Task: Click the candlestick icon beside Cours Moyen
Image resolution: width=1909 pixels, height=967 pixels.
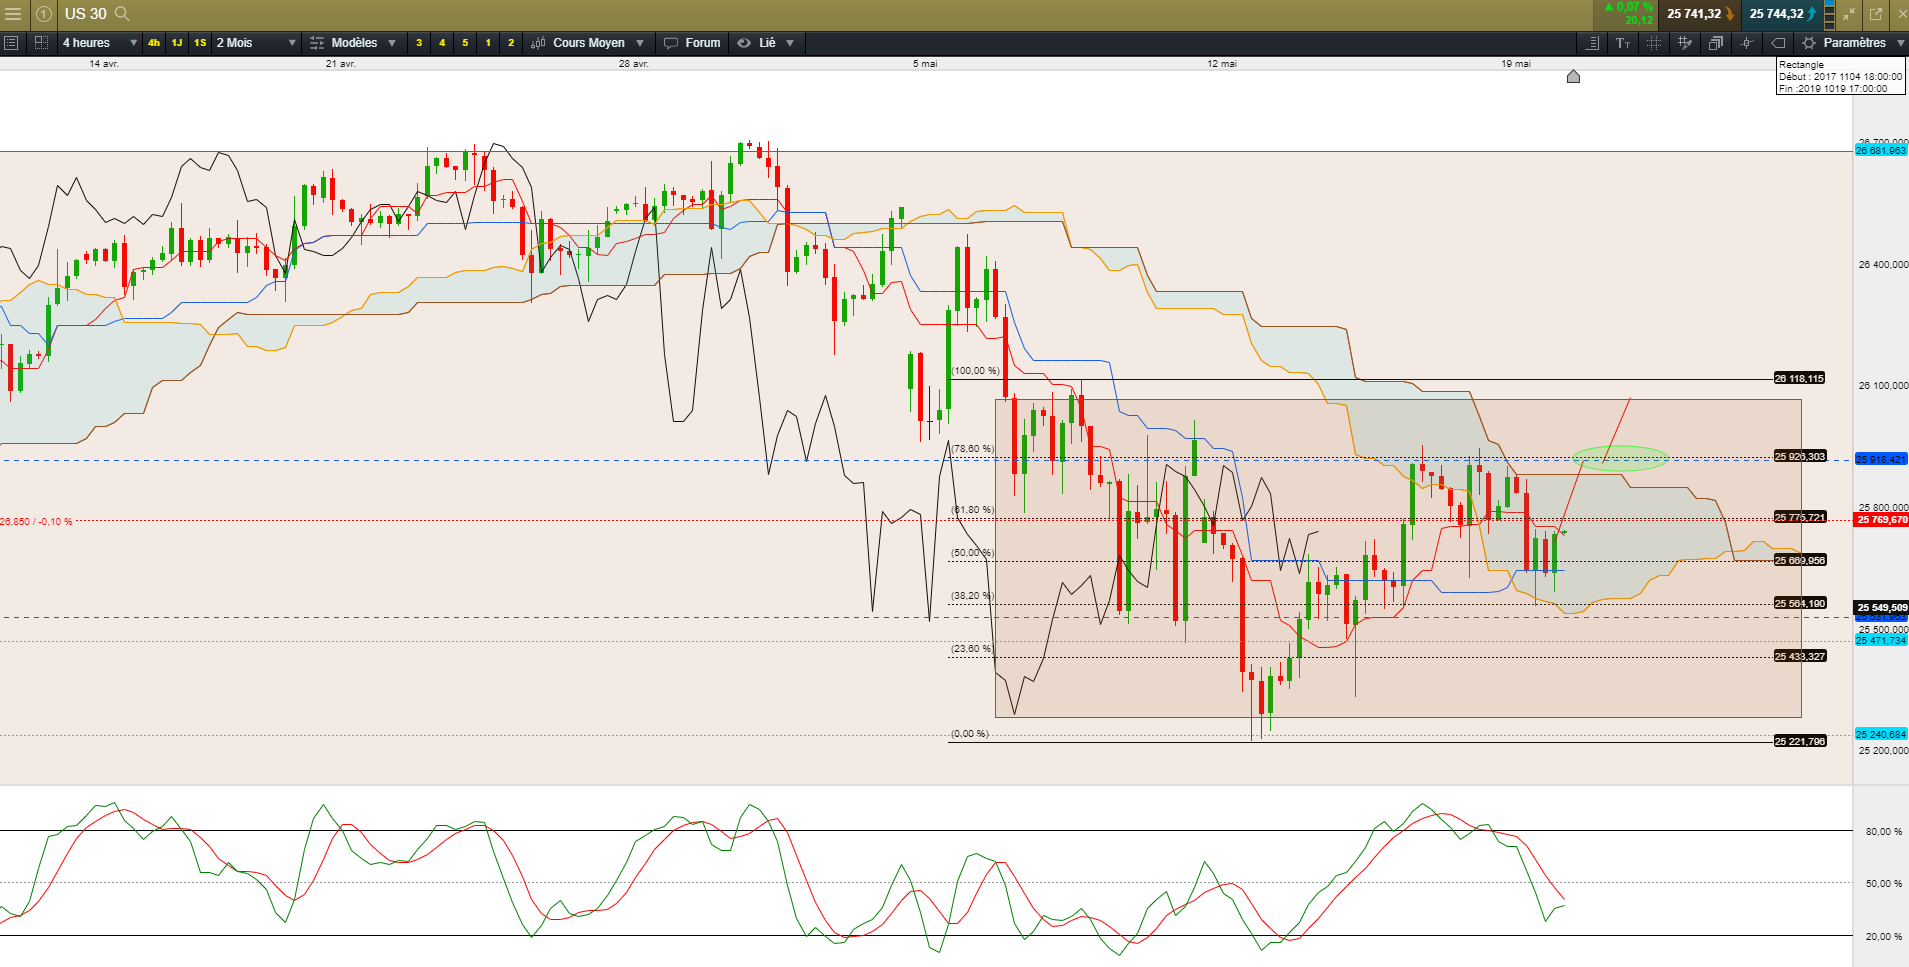Action: pyautogui.click(x=538, y=43)
